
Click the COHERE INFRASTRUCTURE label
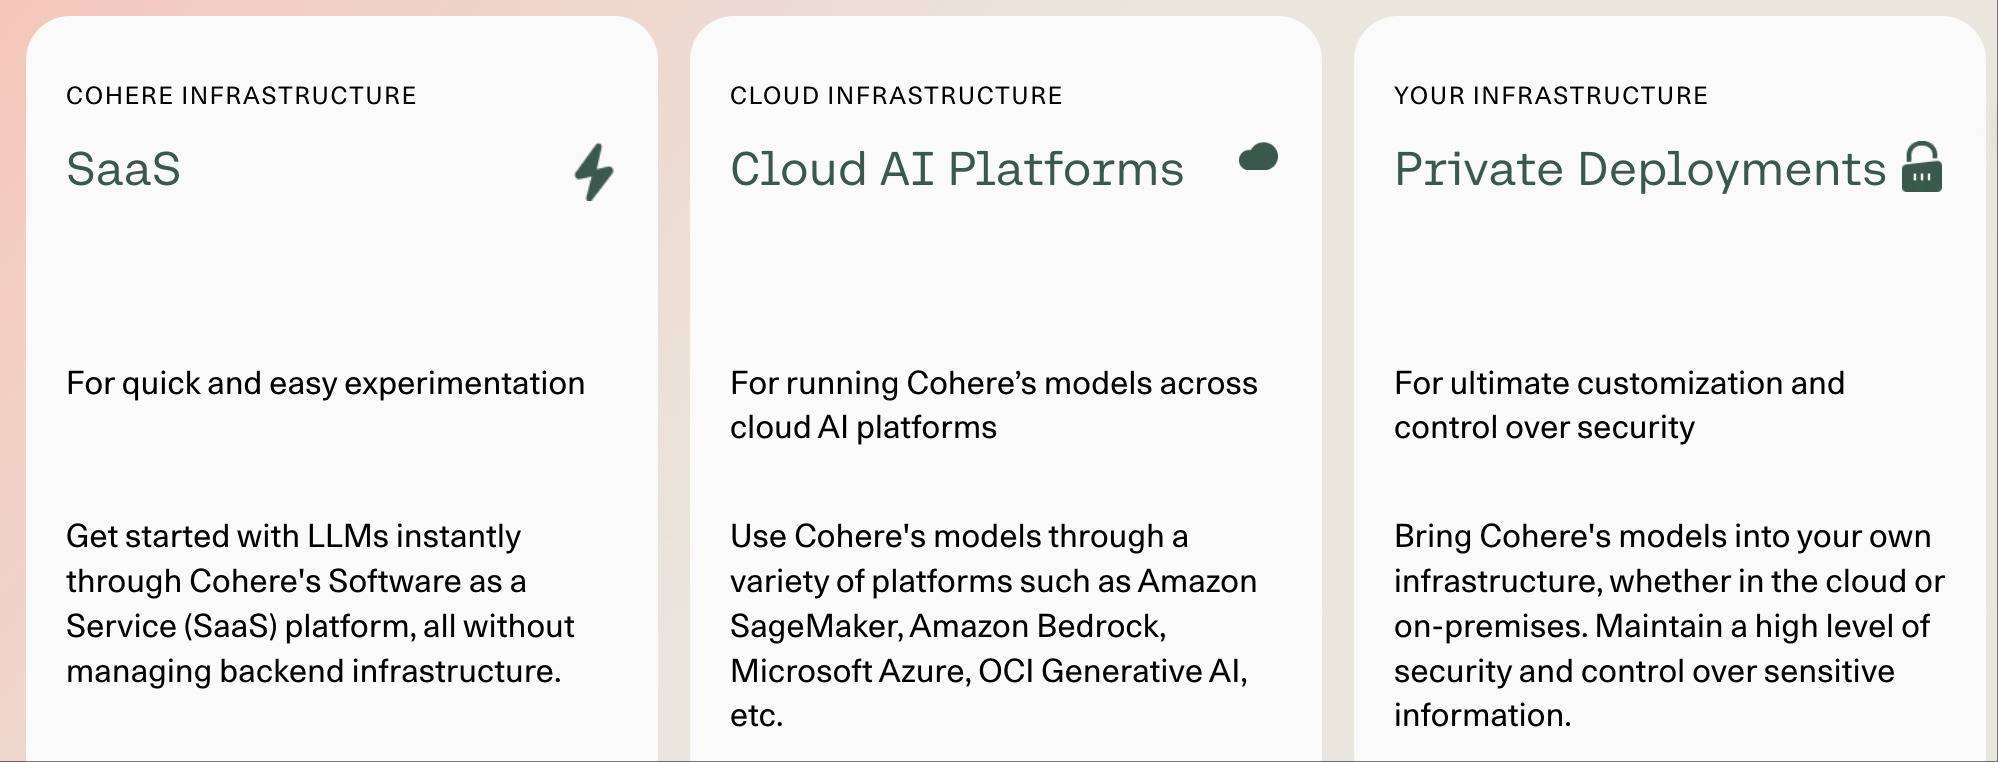(x=241, y=95)
